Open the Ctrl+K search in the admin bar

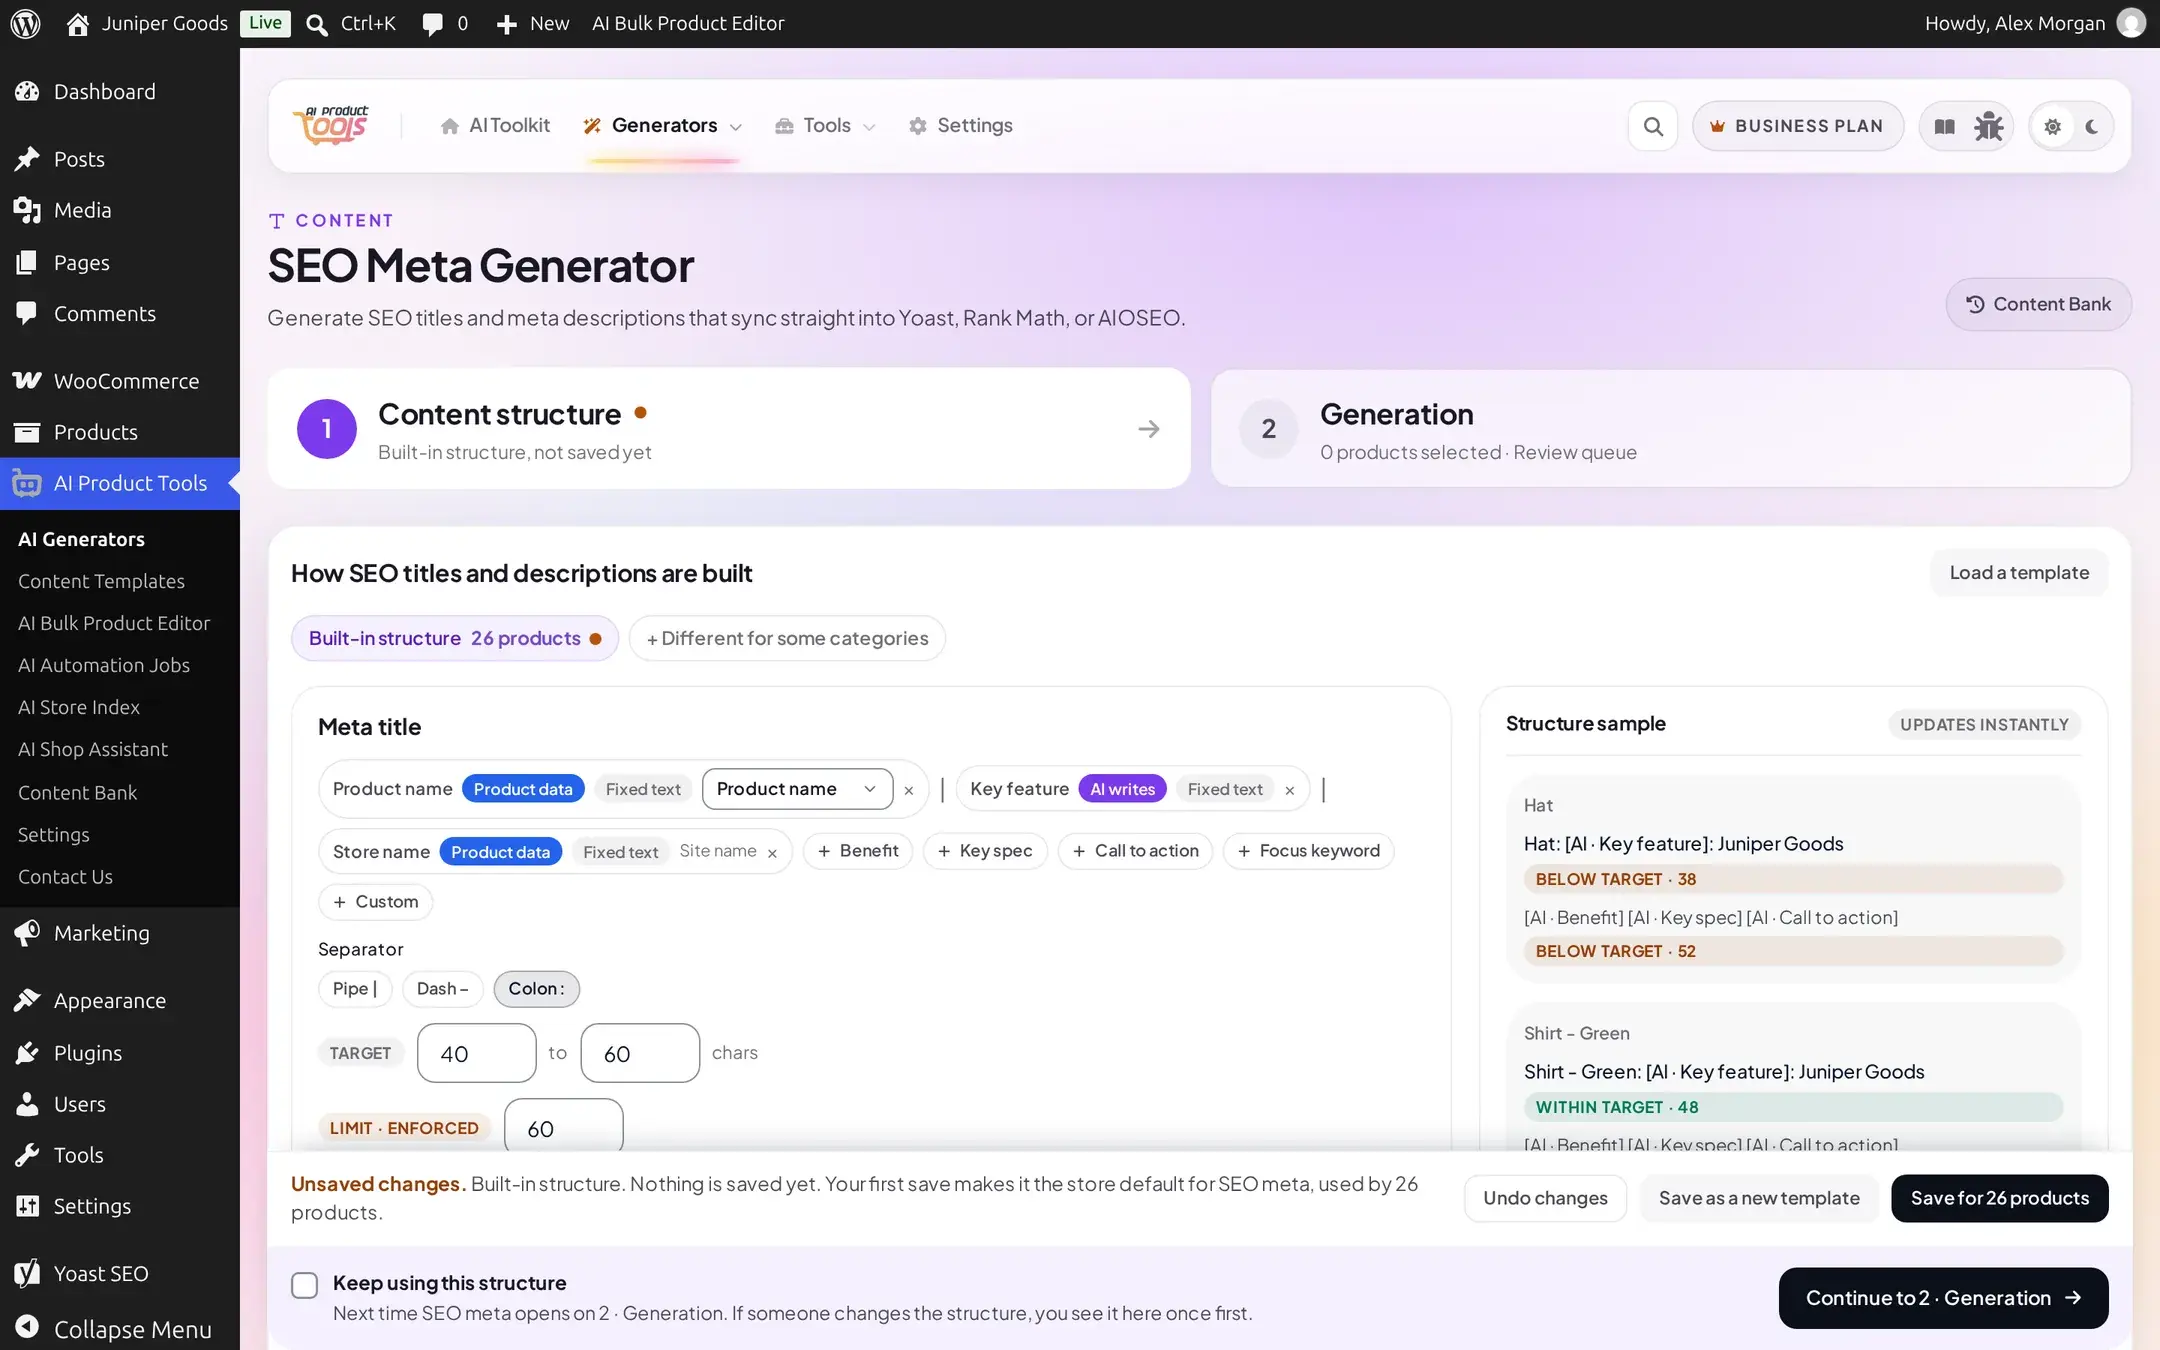(351, 23)
